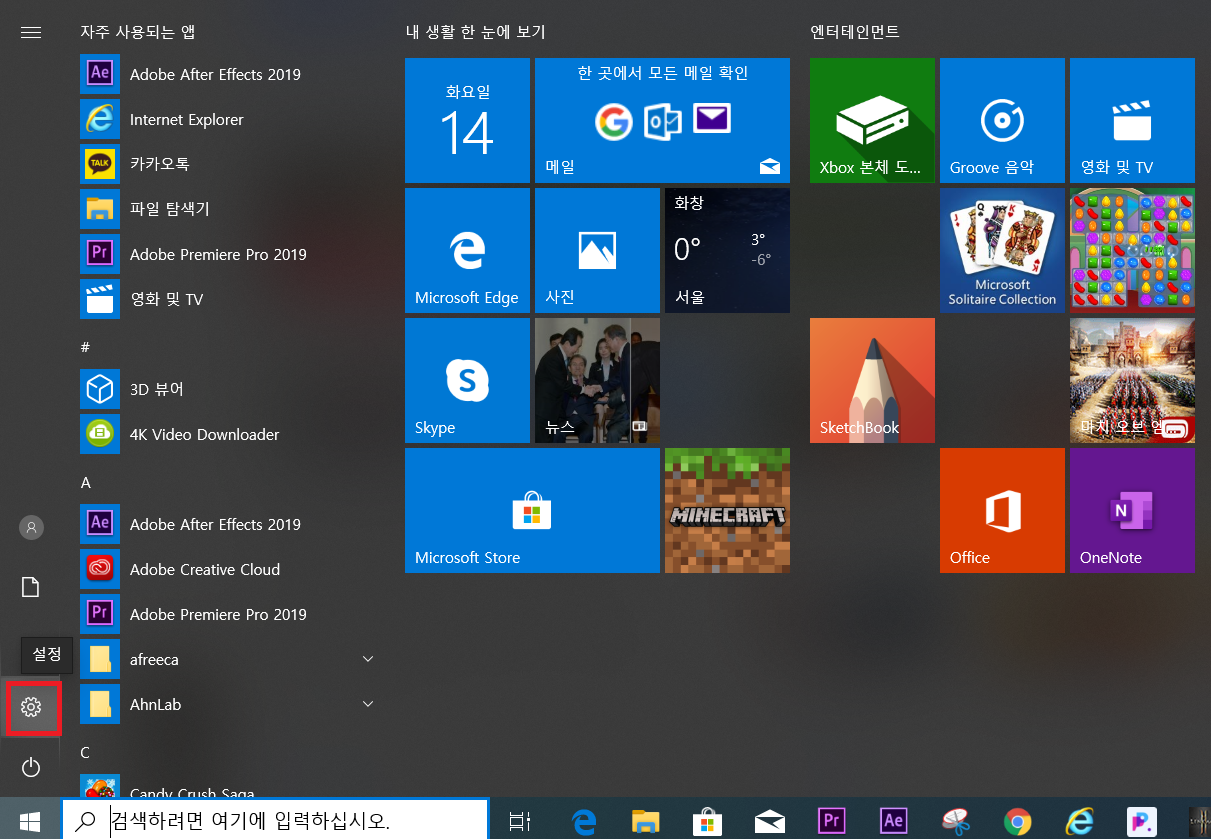This screenshot has width=1211, height=839.
Task: Click 내 생활 한 눈에 보기 group title
Action: pos(475,32)
